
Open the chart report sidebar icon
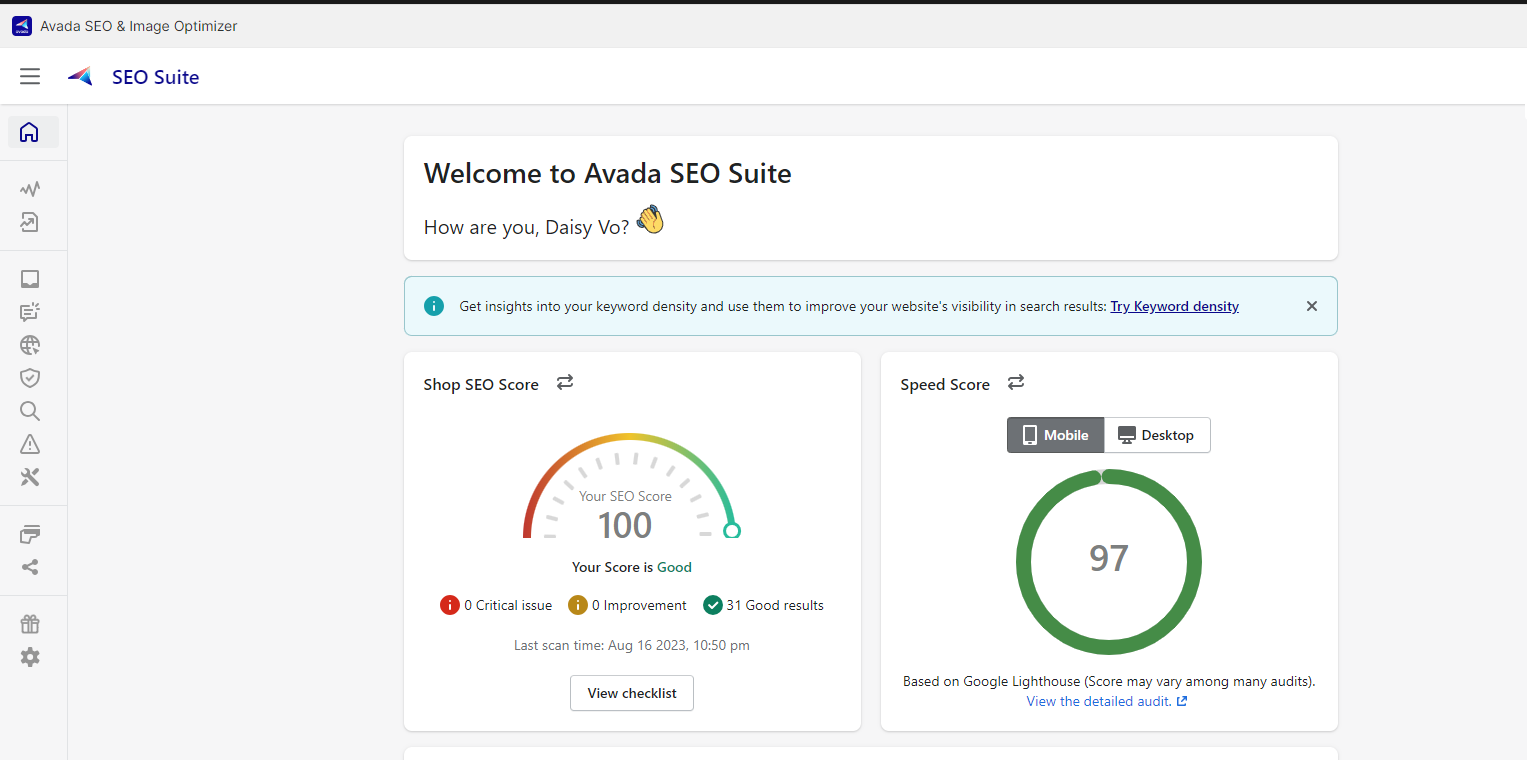pos(30,222)
